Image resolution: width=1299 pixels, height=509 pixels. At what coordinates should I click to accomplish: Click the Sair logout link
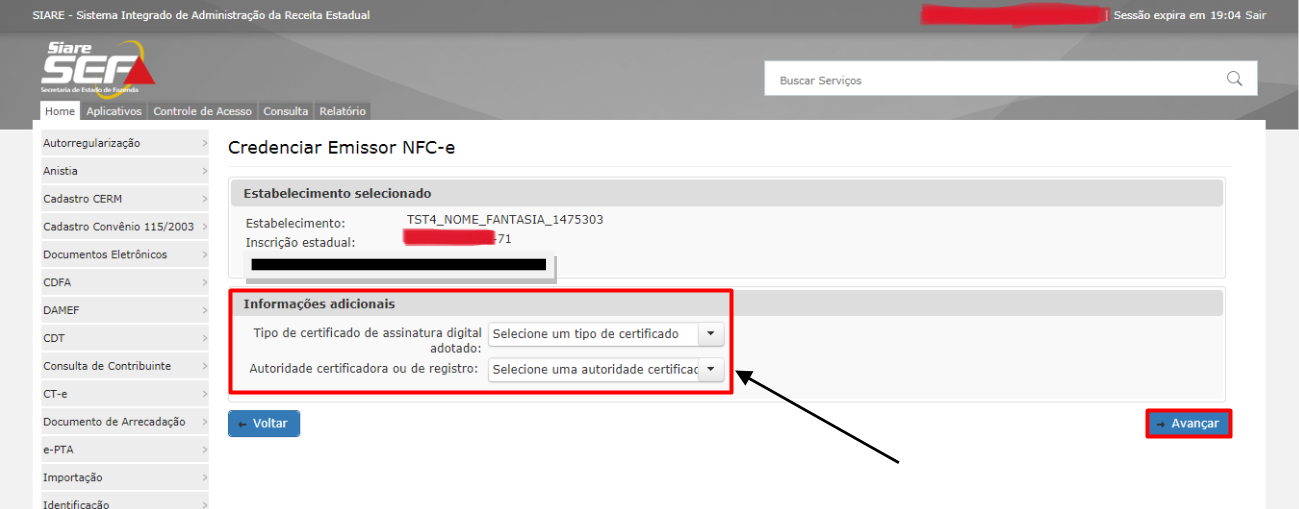point(1256,15)
